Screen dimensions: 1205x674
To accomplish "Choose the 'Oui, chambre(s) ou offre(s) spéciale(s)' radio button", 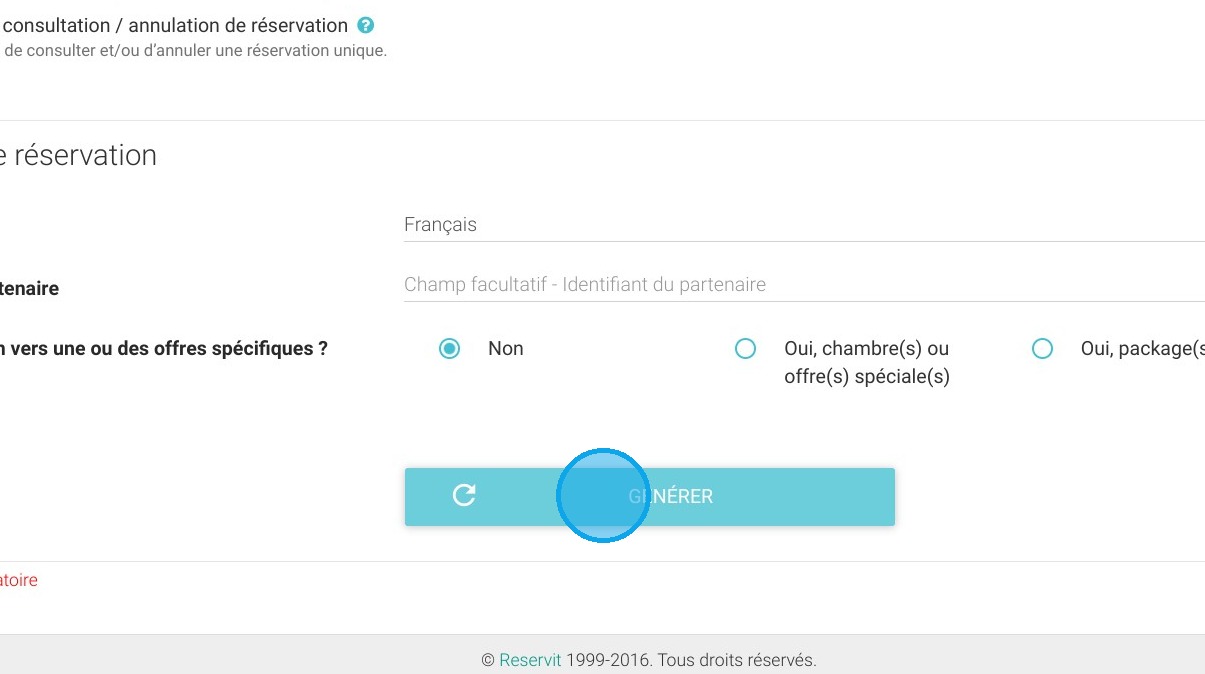I will 745,349.
